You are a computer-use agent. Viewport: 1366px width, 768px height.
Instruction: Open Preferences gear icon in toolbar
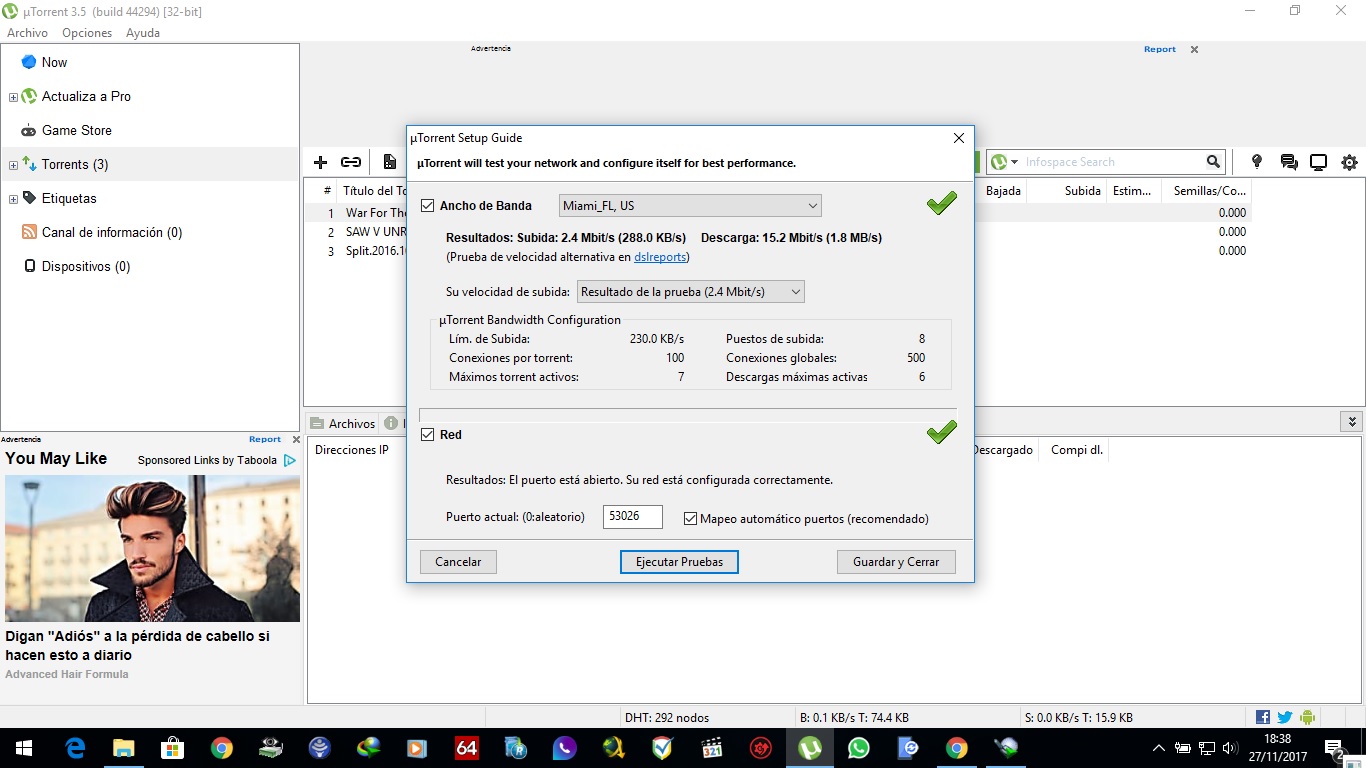tap(1349, 162)
